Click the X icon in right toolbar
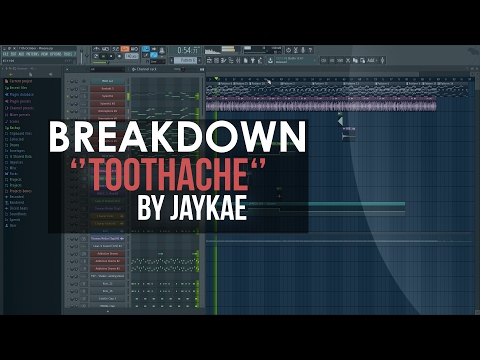The image size is (480, 360). click(x=348, y=60)
